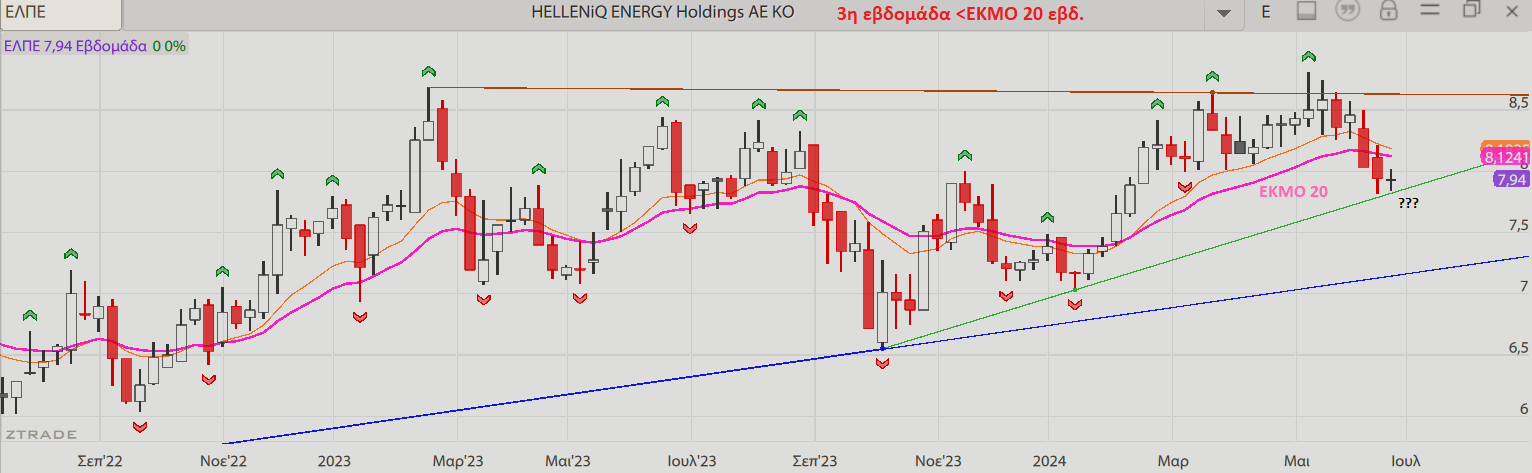Click the Μαρ'23 date axis label
The image size is (1532, 473).
coord(458,462)
